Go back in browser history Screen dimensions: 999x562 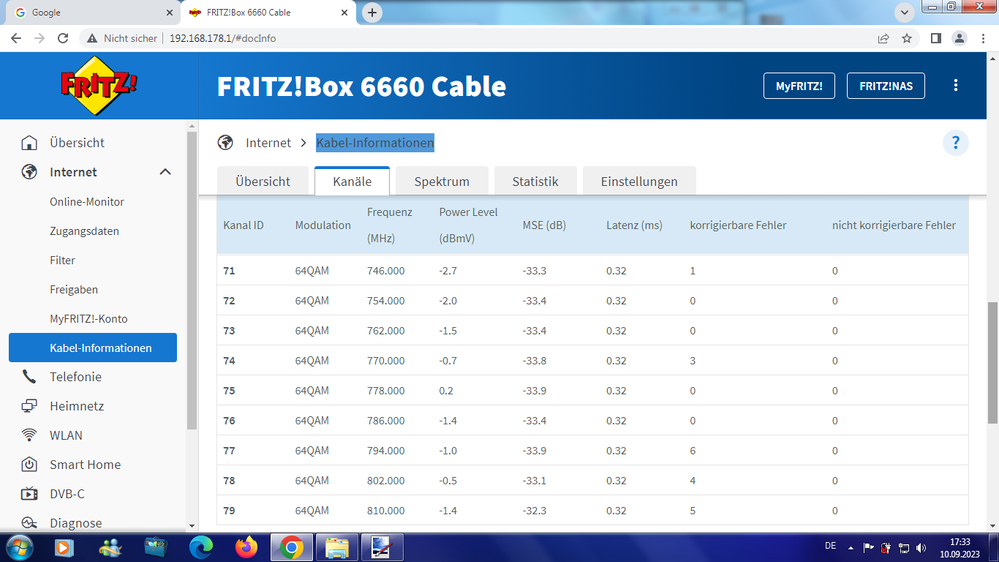tap(16, 38)
